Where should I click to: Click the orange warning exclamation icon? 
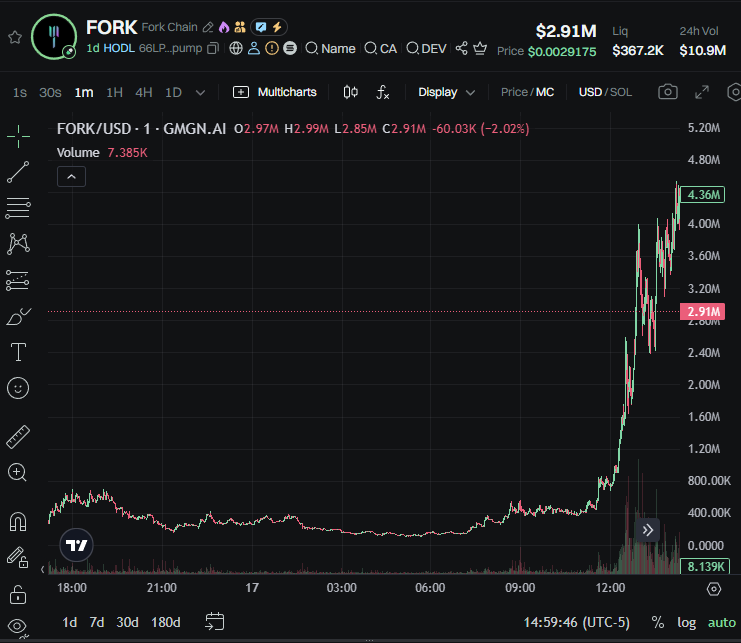point(272,48)
